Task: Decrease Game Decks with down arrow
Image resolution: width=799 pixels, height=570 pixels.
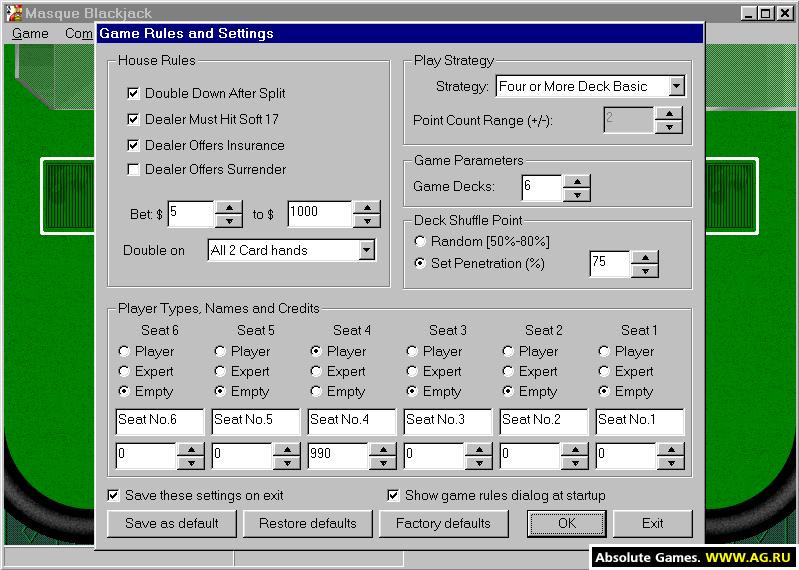Action: pyautogui.click(x=577, y=195)
